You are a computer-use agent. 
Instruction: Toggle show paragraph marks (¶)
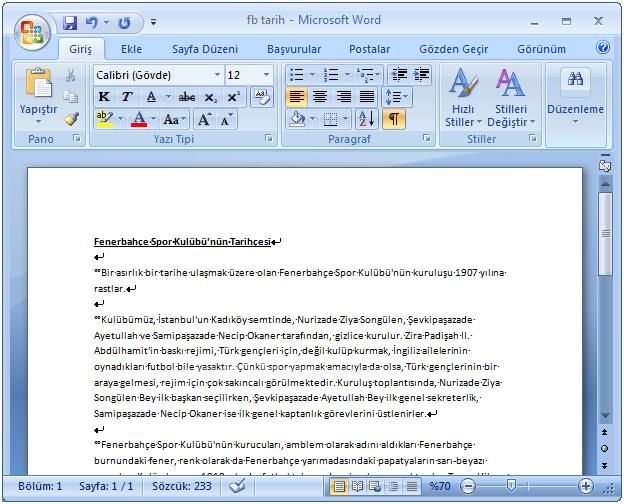tap(394, 119)
